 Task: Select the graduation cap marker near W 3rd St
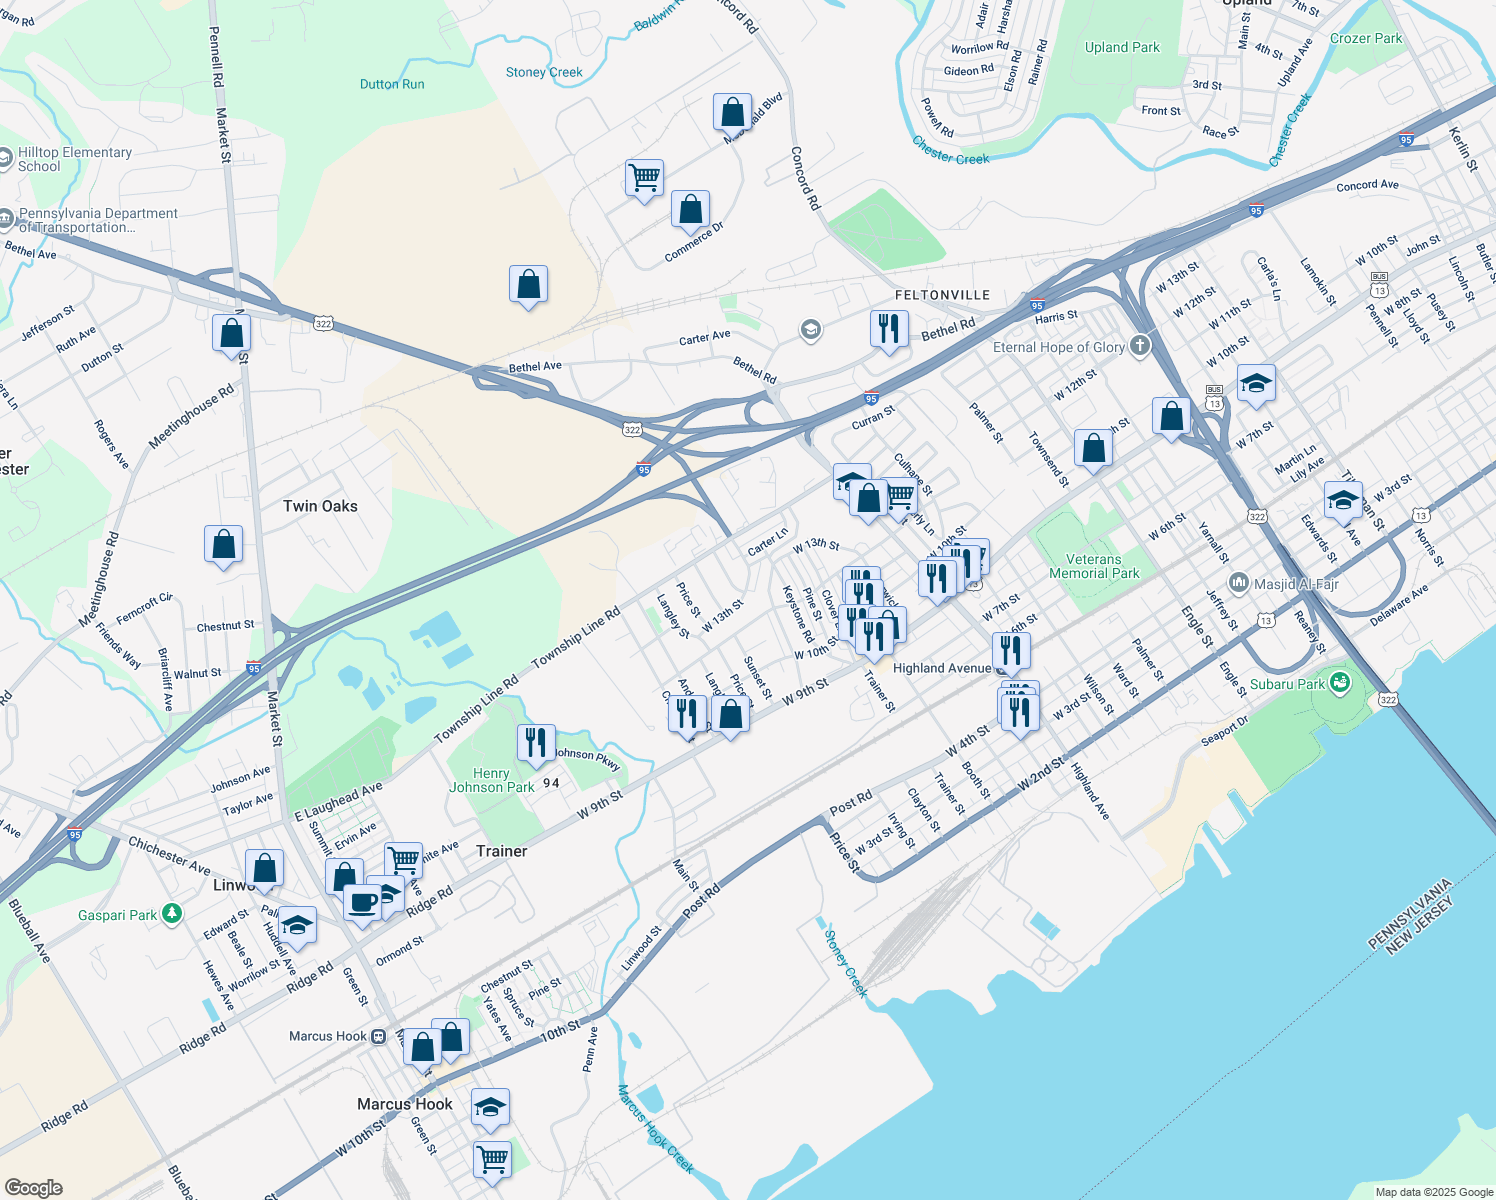coord(1343,501)
